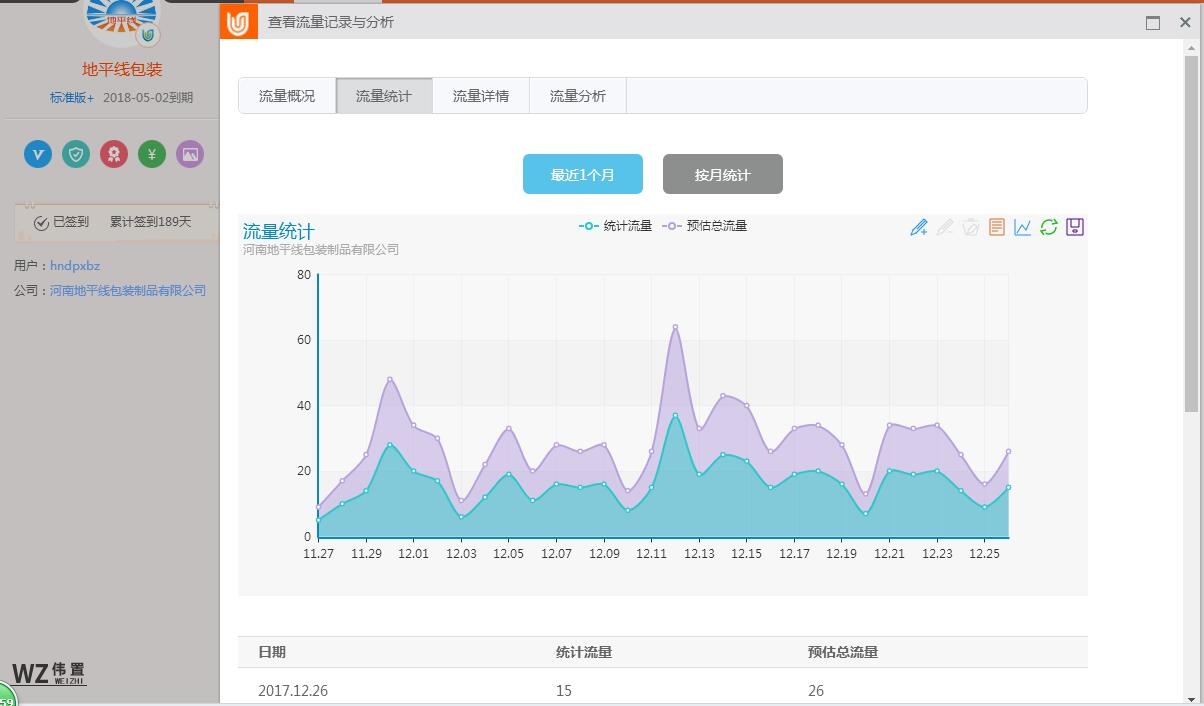This screenshot has width=1204, height=706.
Task: Click the 最近1个月 button
Action: (582, 174)
